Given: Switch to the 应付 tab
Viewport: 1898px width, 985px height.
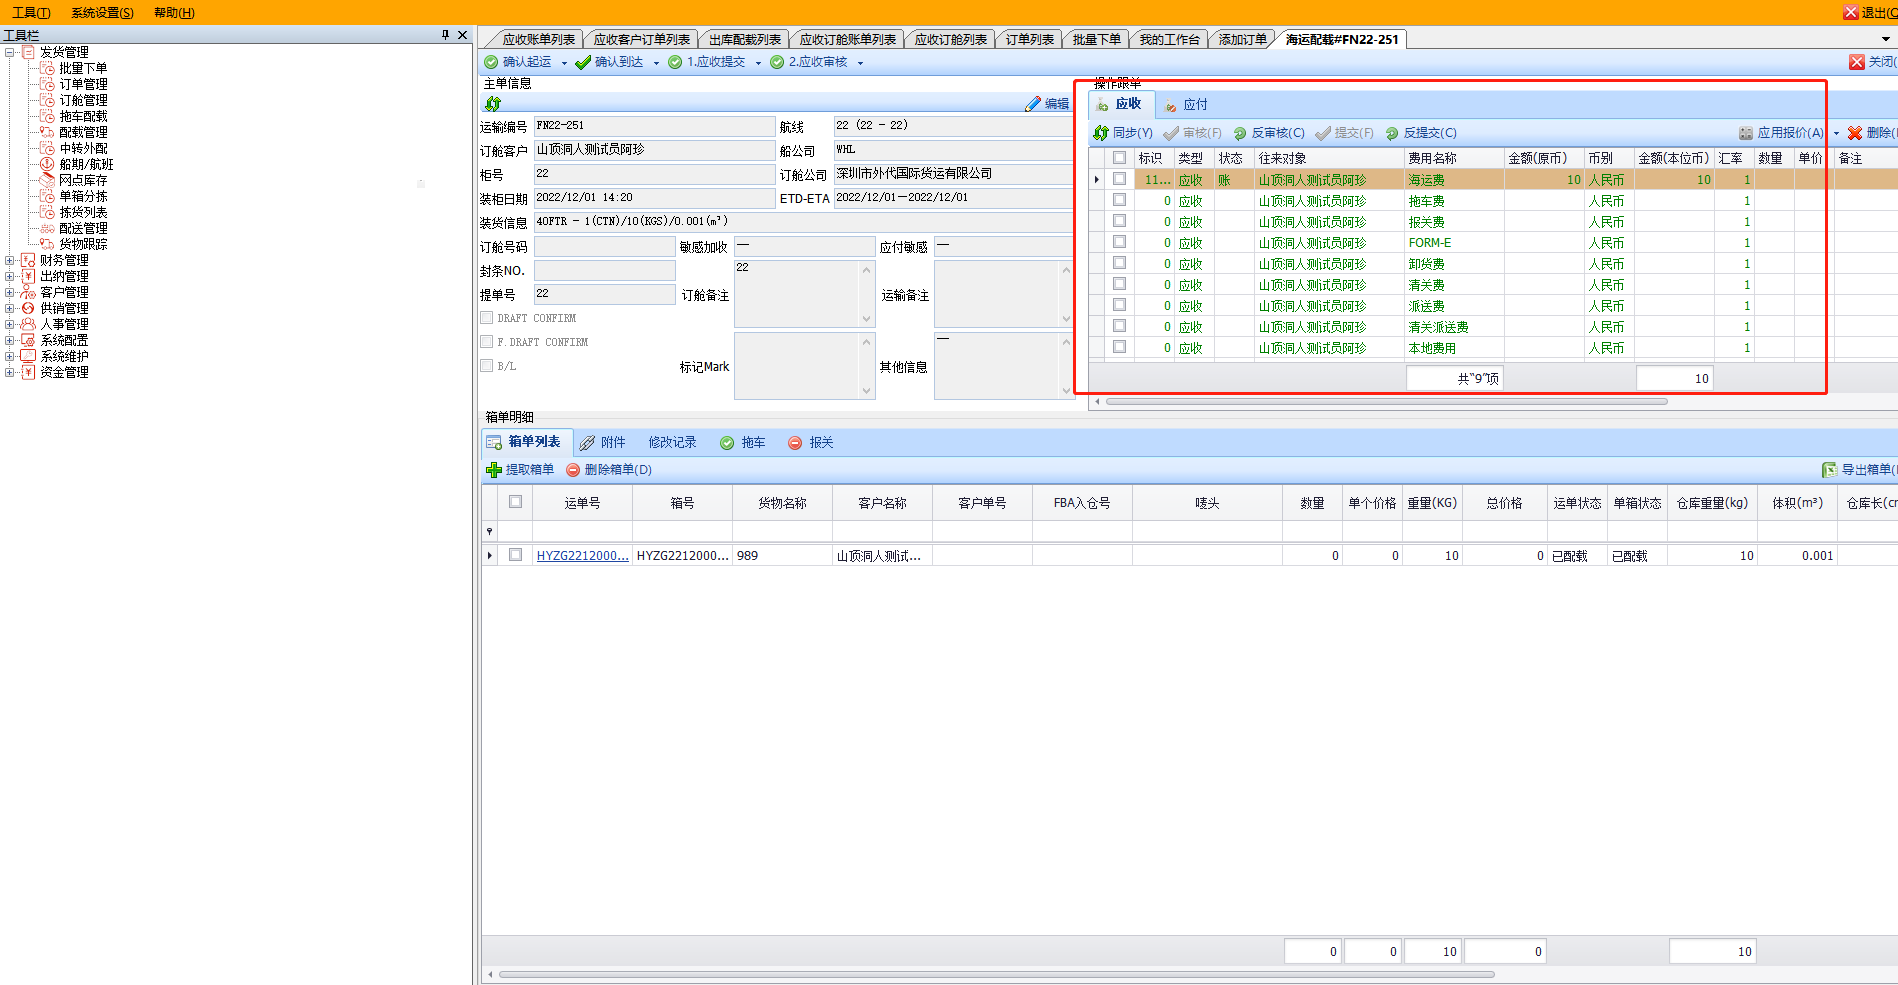Looking at the screenshot, I should click(1194, 105).
